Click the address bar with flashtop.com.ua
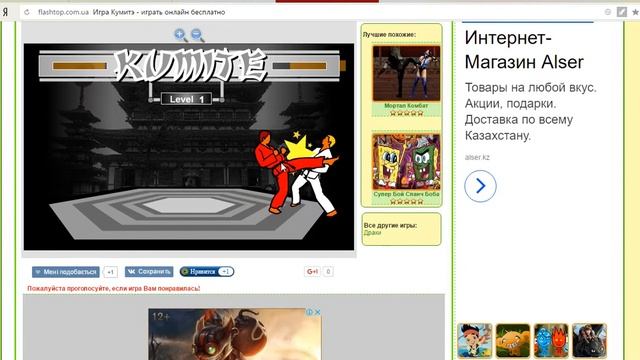640x360 pixels. click(312, 12)
